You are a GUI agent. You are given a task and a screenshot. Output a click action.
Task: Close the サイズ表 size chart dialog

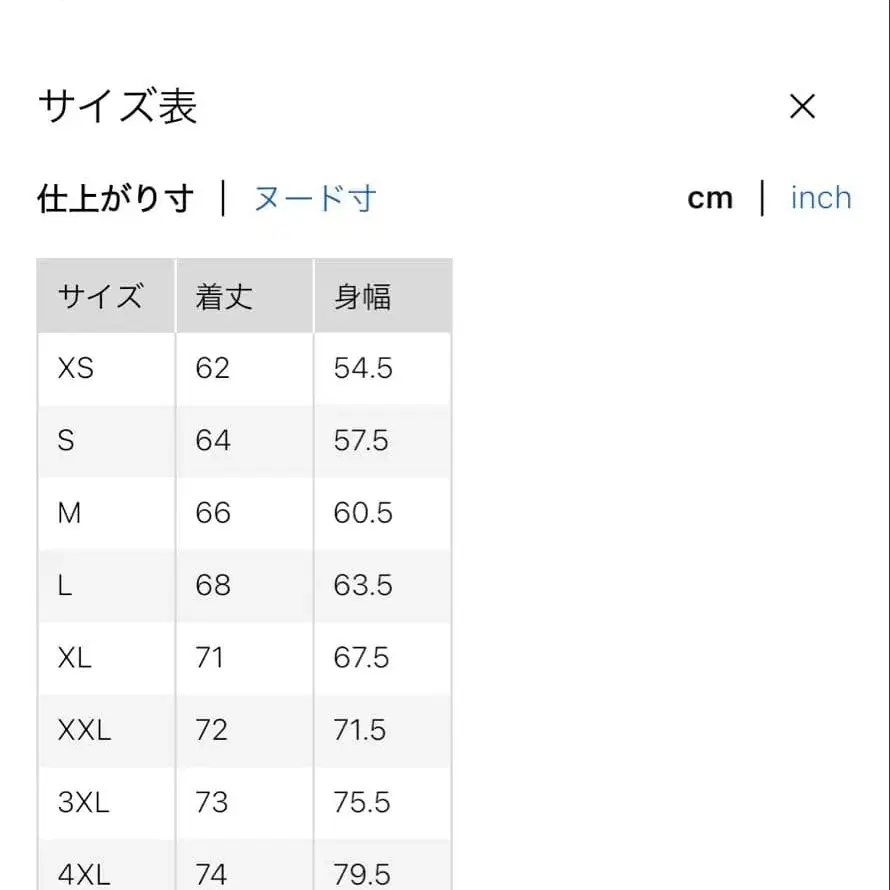coord(803,106)
